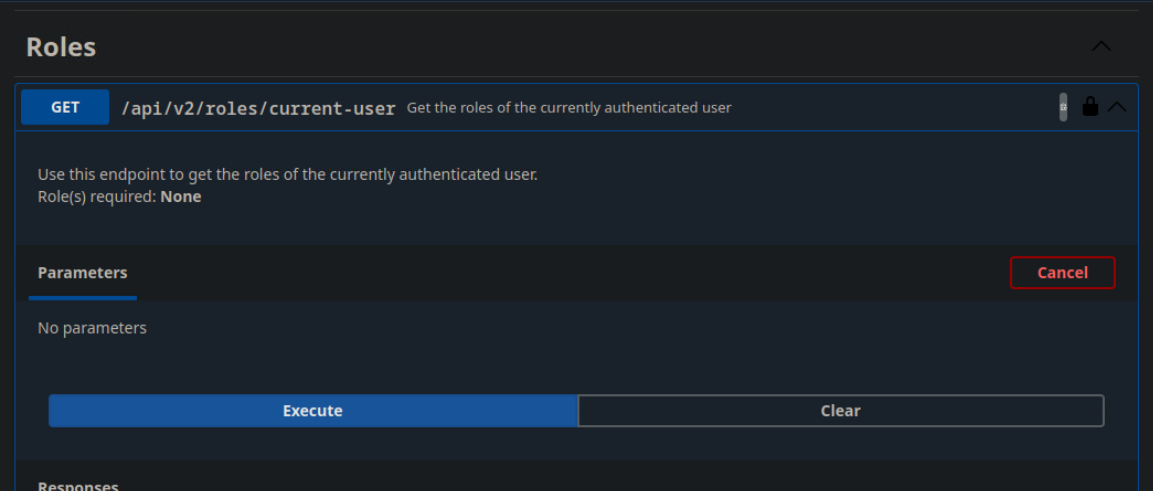Click the Roles section heading
Screen dimensions: 1153x491
(61, 47)
